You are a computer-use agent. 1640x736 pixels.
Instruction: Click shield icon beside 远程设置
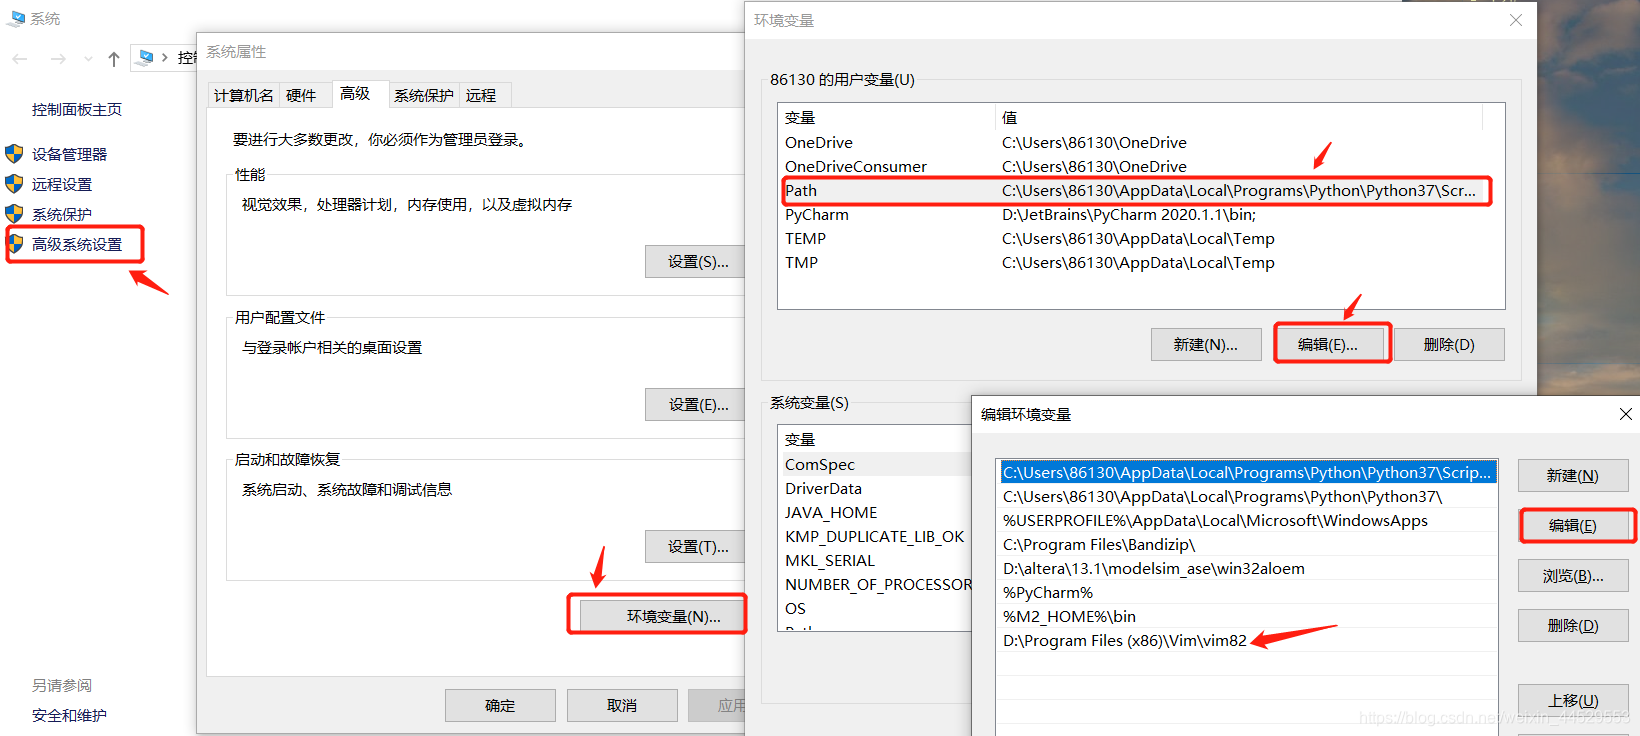tap(14, 184)
